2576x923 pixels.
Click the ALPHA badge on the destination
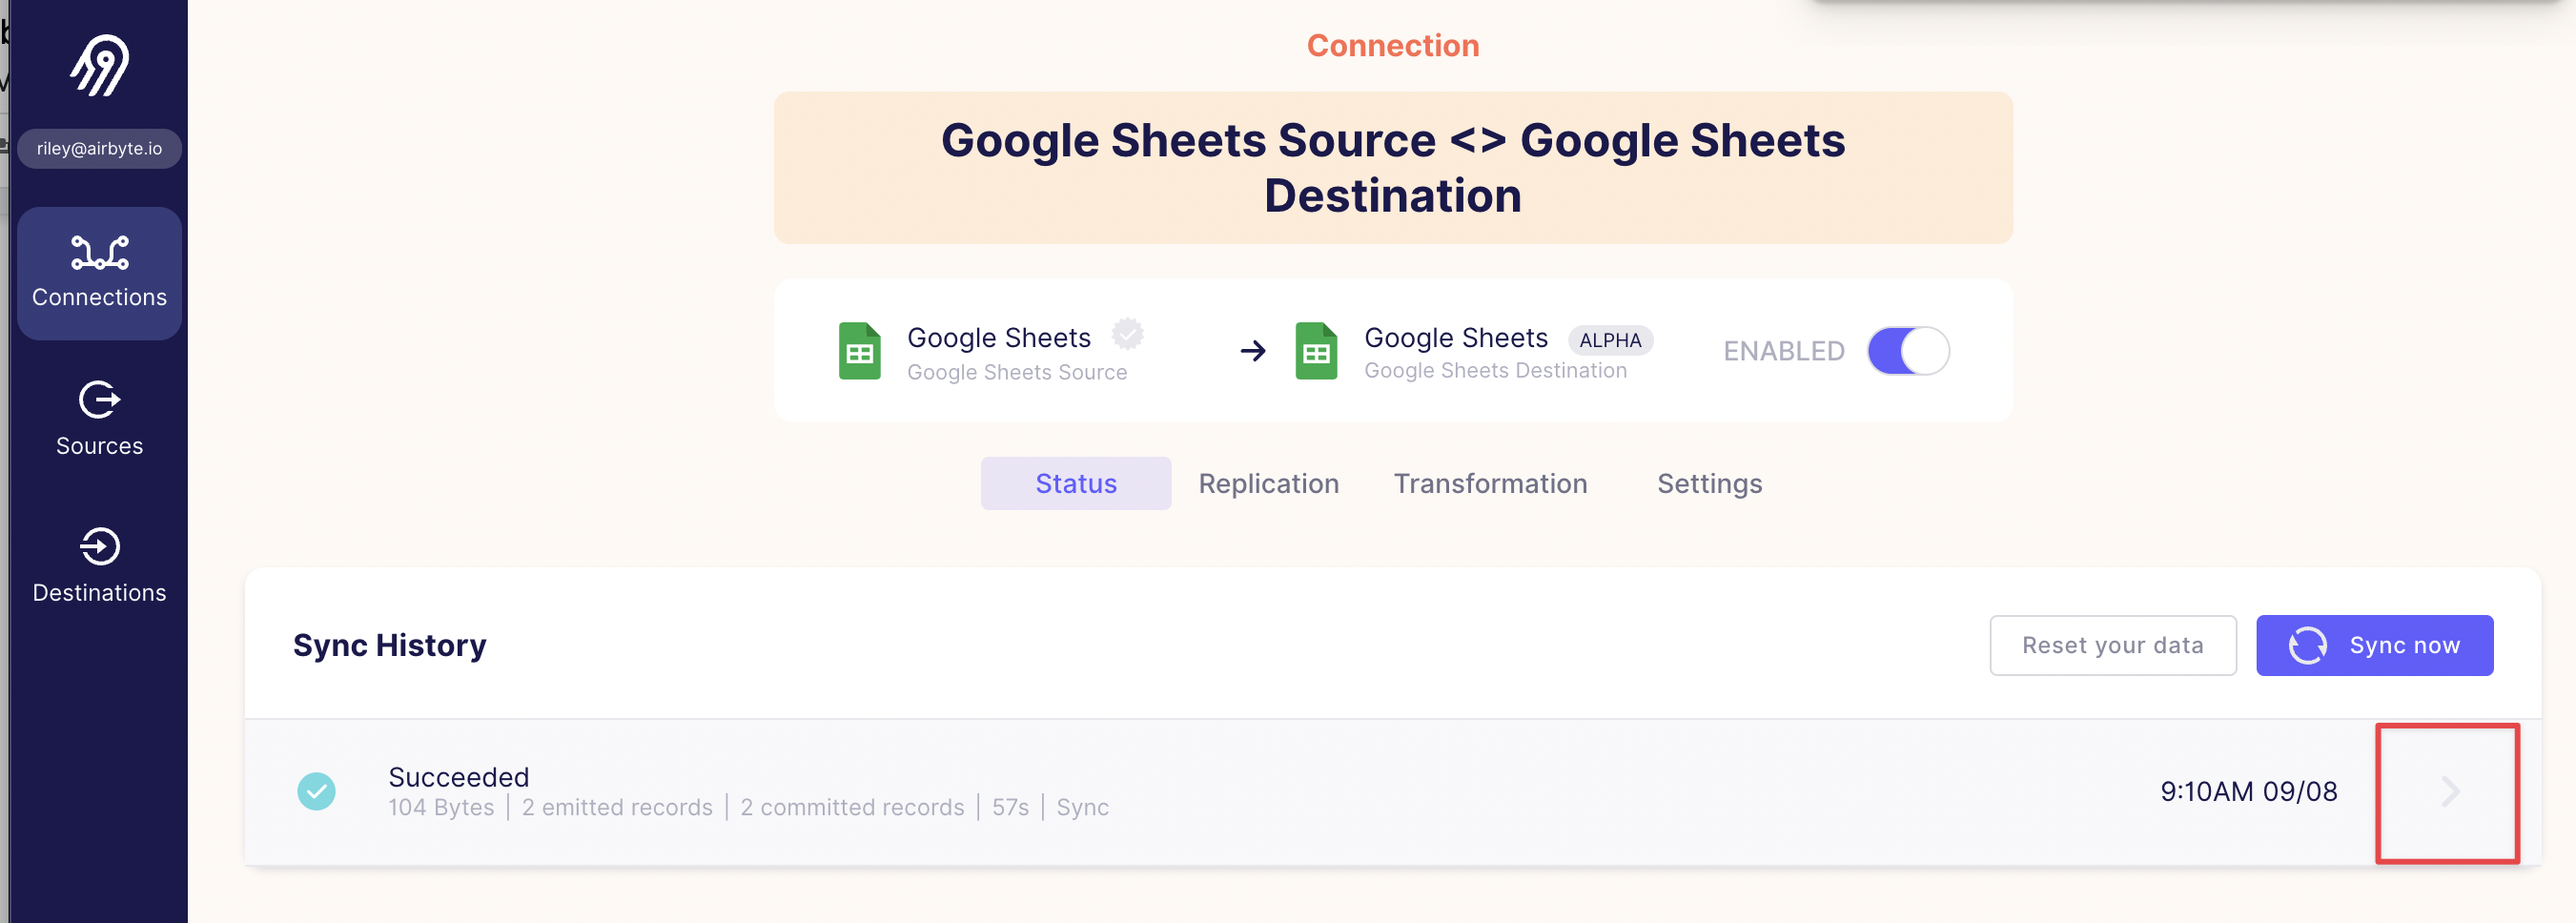click(1611, 340)
